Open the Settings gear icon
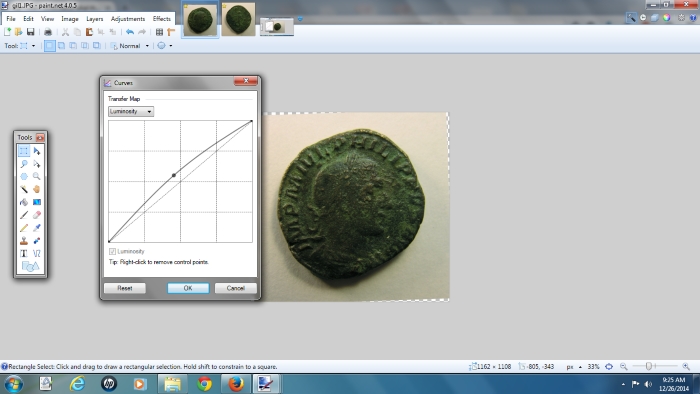The width and height of the screenshot is (700, 394). coord(681,17)
